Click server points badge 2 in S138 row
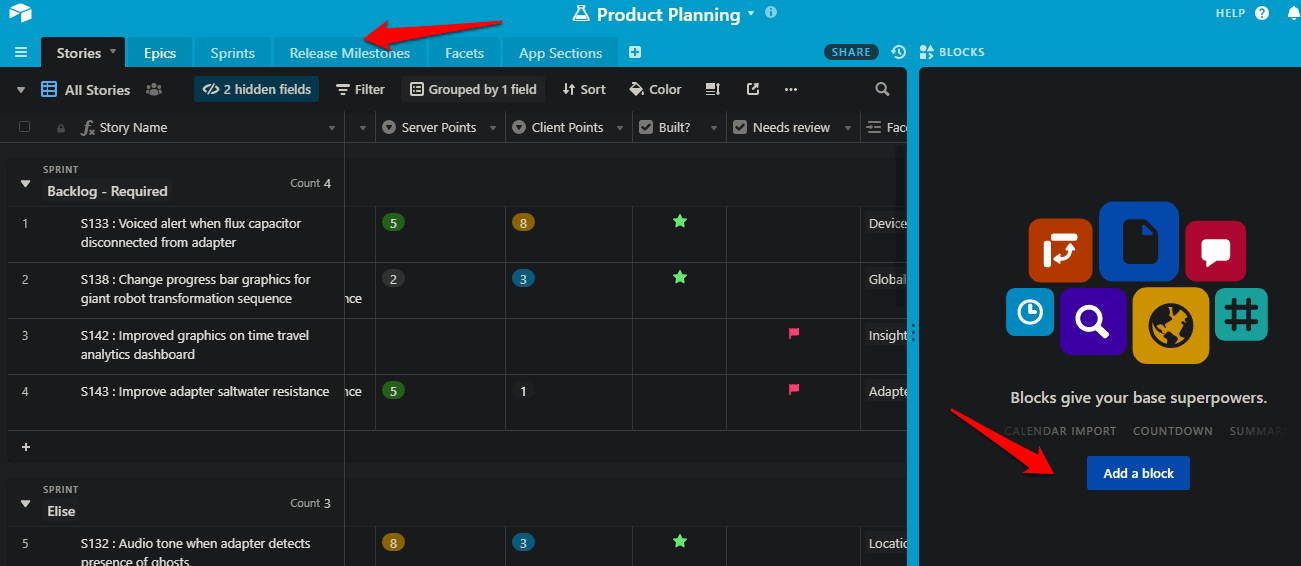 click(x=394, y=279)
